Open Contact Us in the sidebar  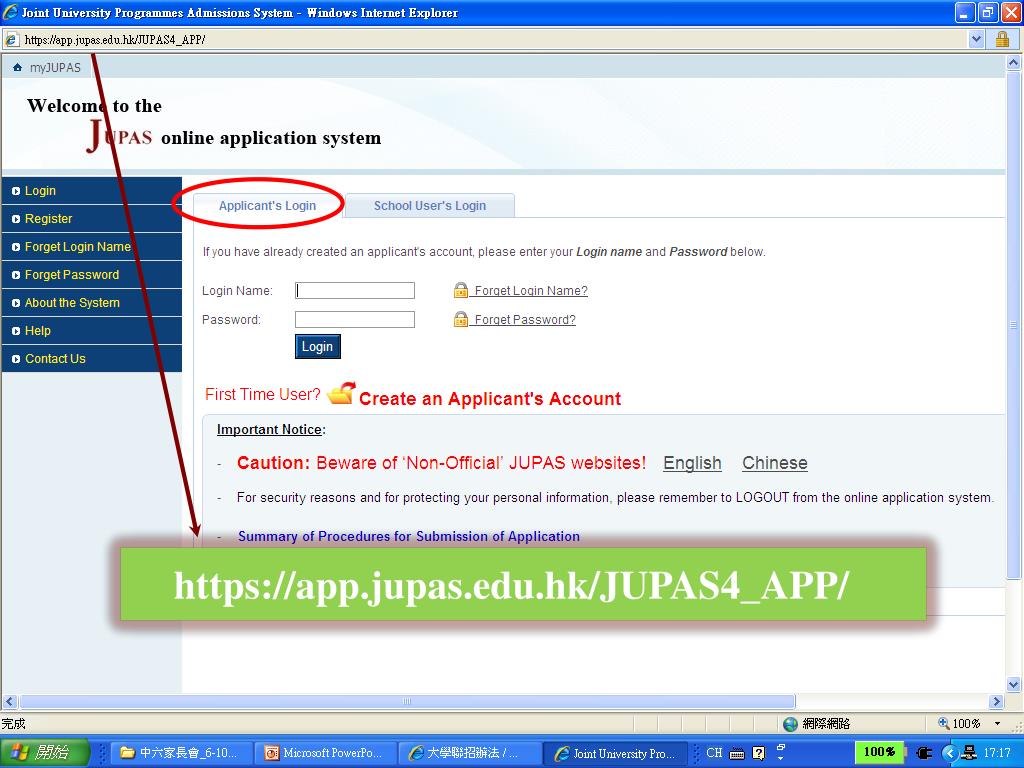click(x=91, y=359)
